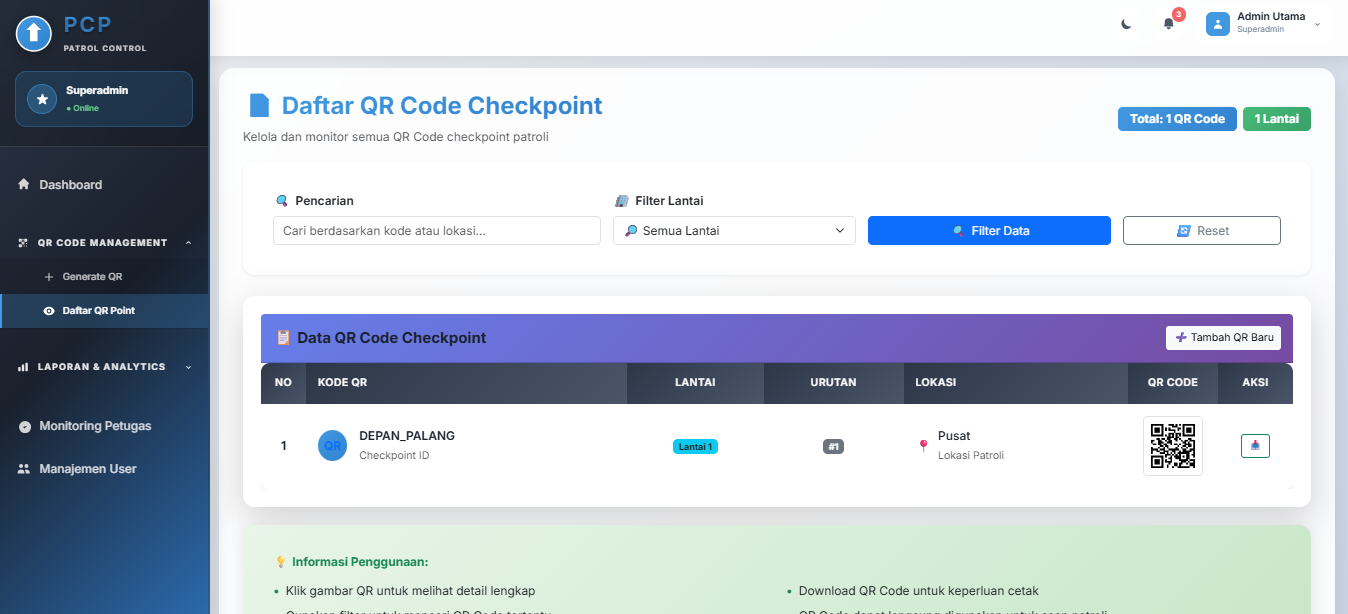
Task: Click the Pusat location pin icon
Action: (x=923, y=446)
